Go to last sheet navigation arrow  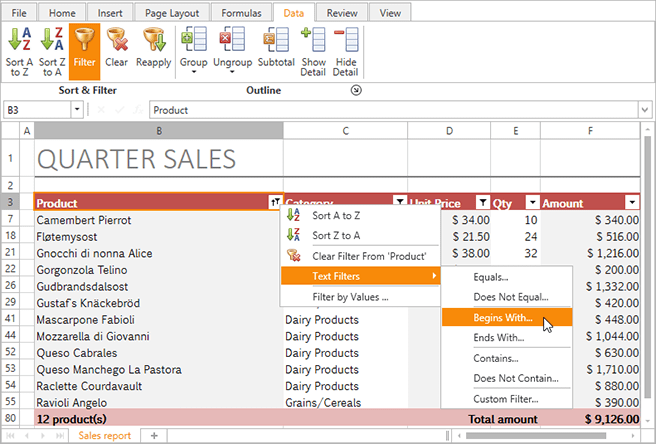pyautogui.click(x=60, y=436)
